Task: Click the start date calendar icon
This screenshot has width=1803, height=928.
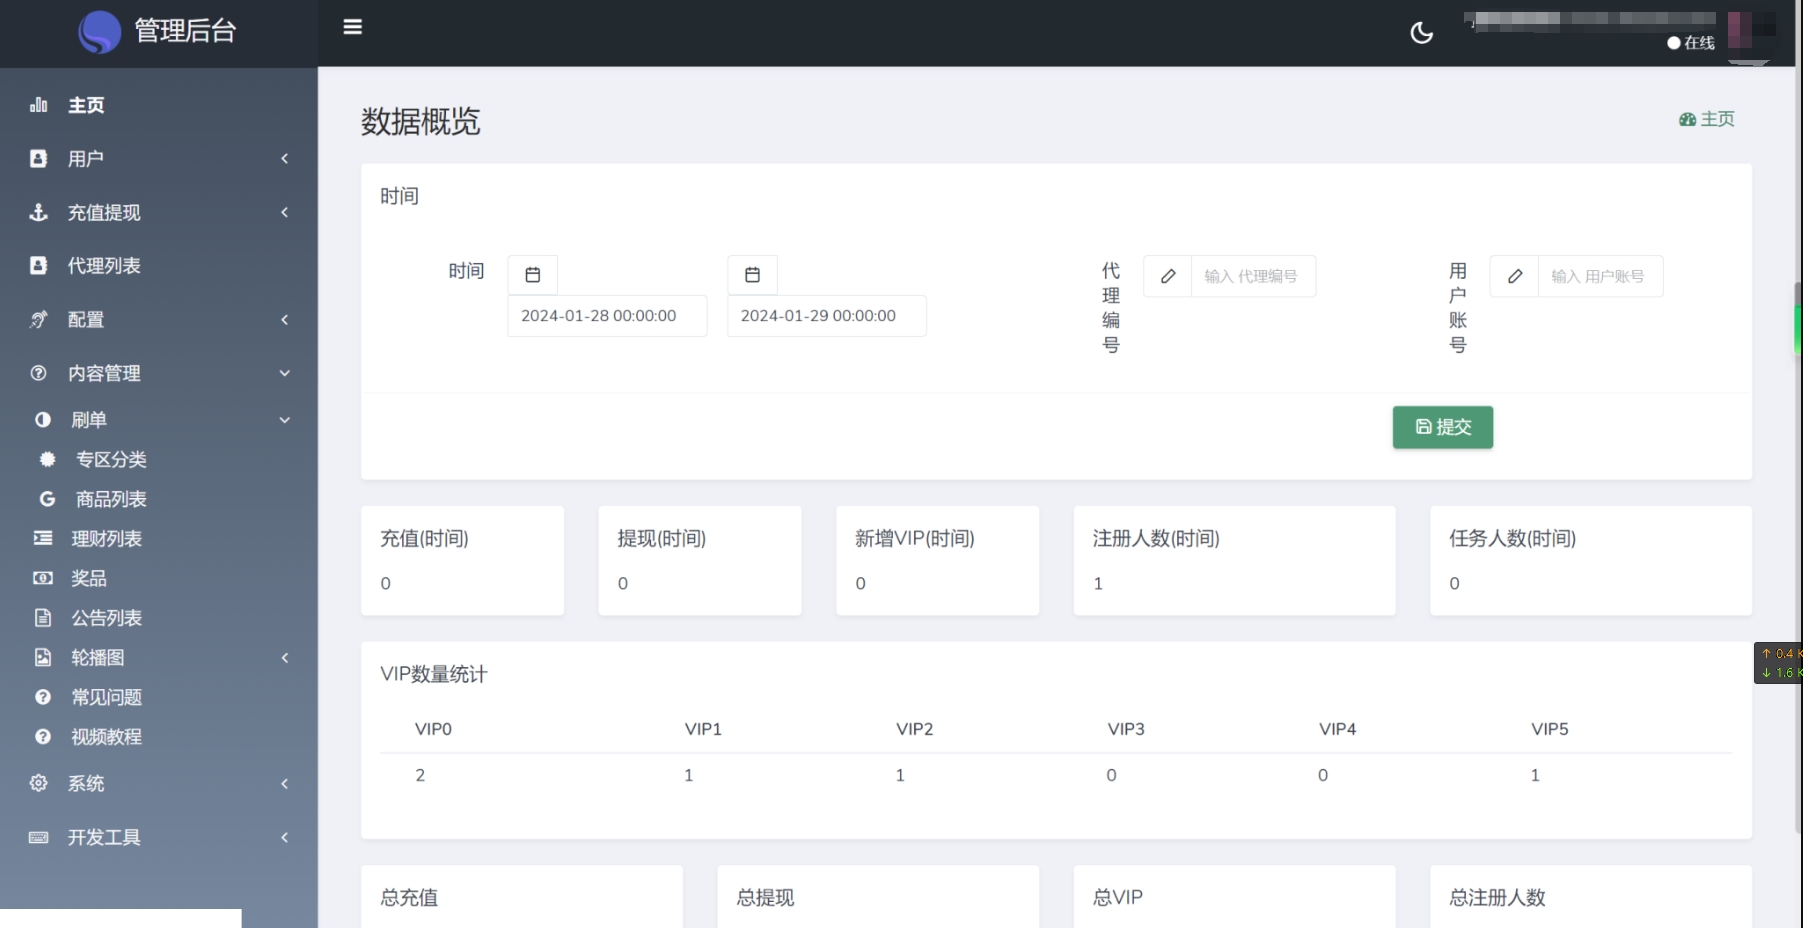Action: [533, 274]
